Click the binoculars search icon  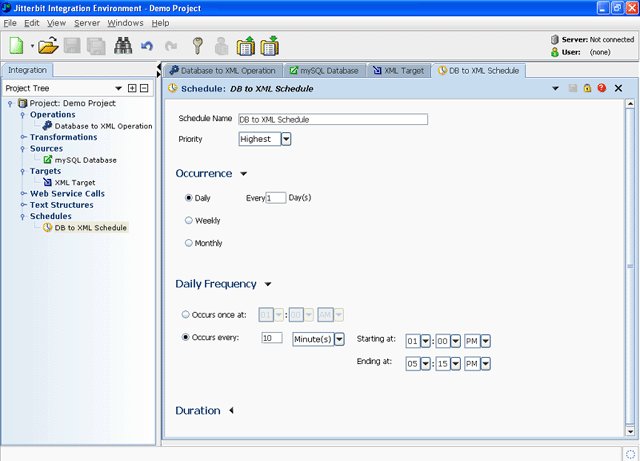tap(124, 46)
